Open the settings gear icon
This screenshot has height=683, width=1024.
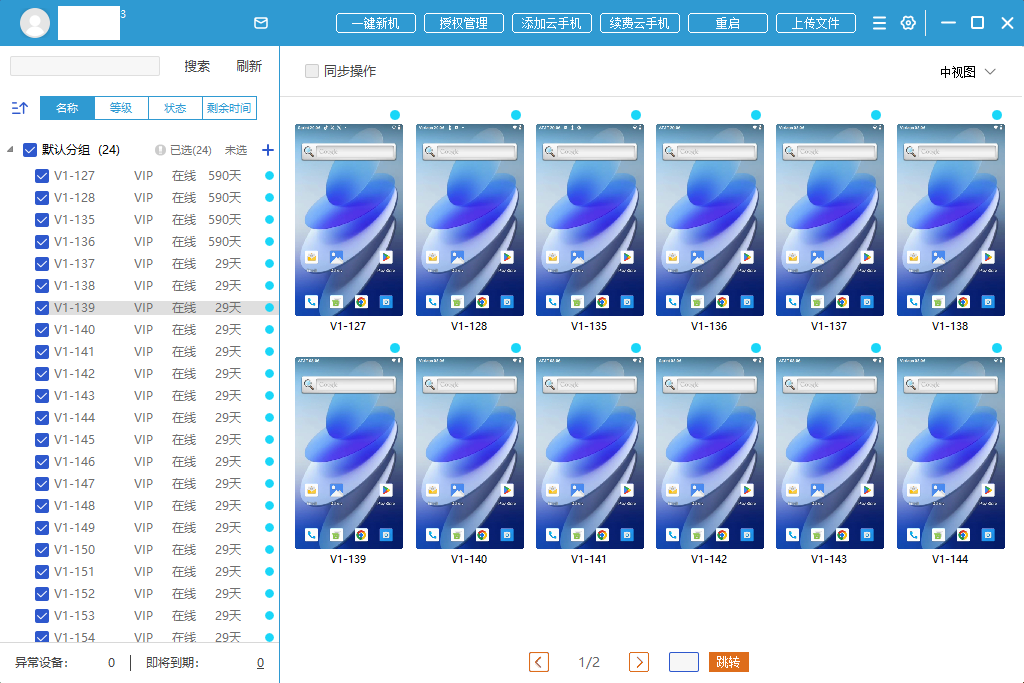[x=908, y=23]
